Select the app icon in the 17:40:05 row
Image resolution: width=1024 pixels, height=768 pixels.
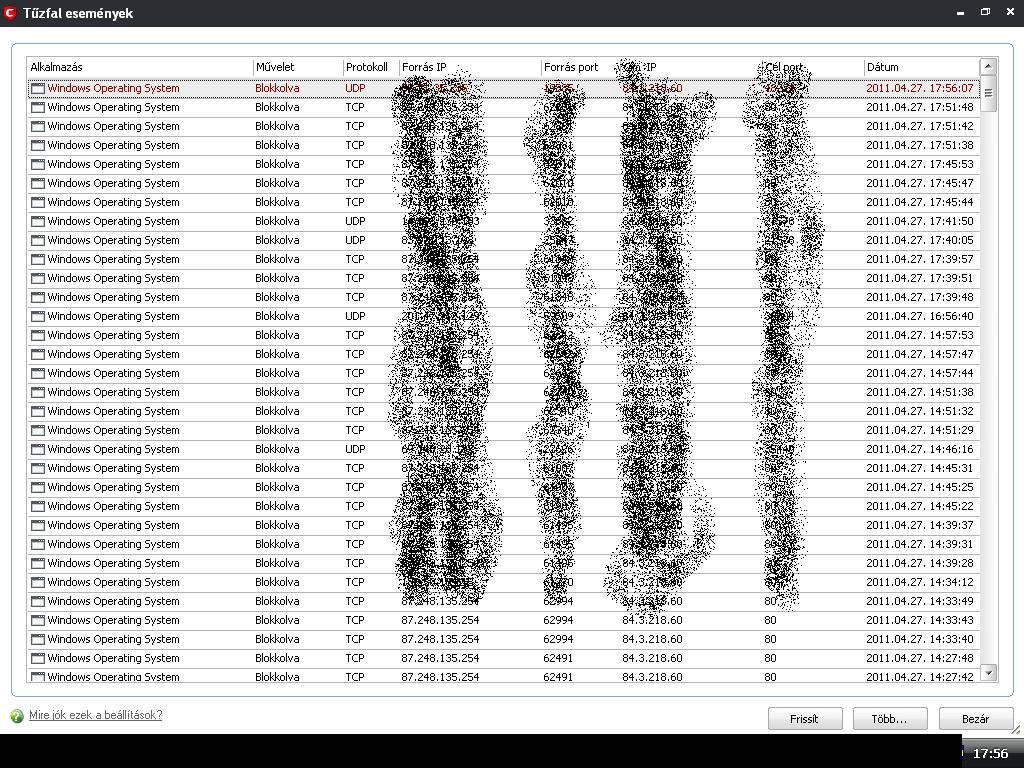pos(38,240)
